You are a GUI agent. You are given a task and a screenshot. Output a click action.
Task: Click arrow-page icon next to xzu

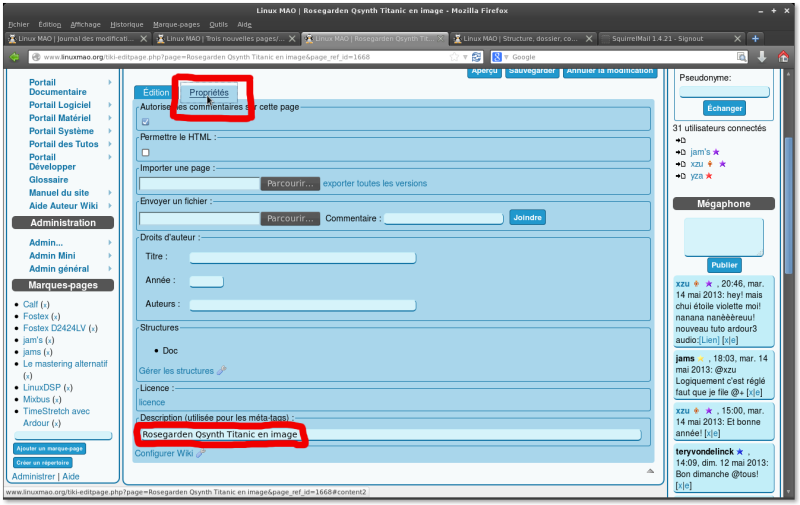pos(681,164)
